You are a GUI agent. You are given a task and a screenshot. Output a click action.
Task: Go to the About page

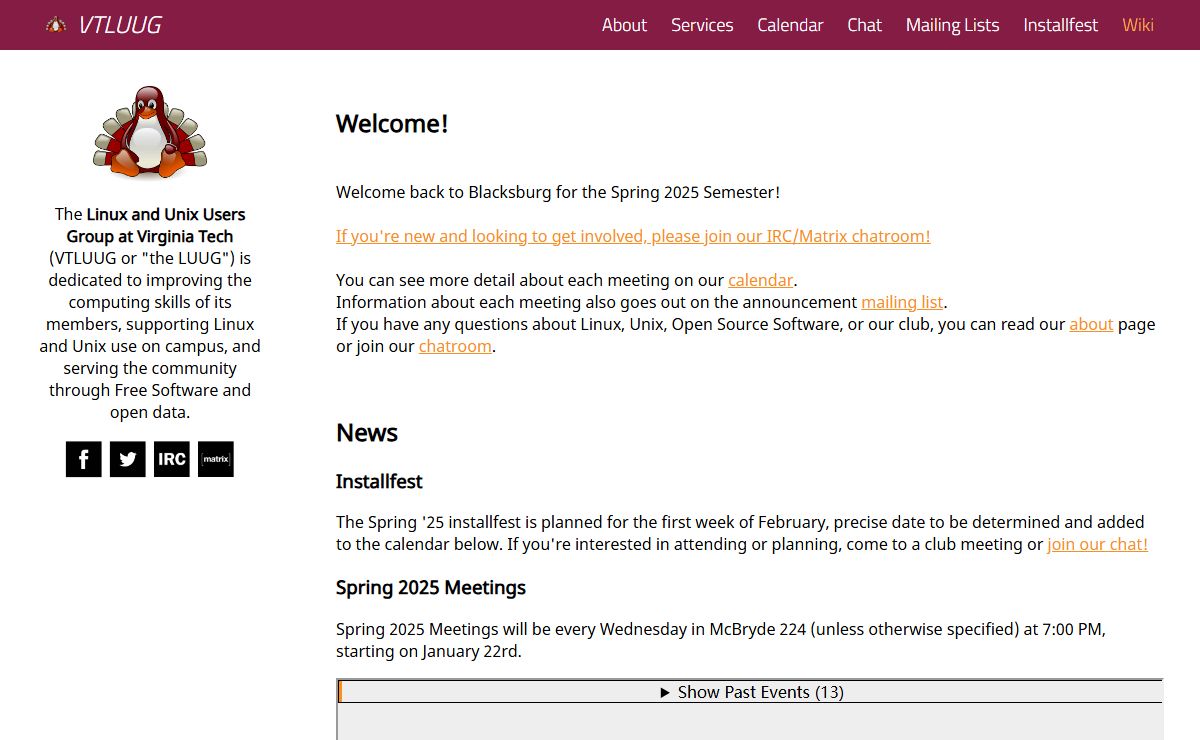click(624, 25)
